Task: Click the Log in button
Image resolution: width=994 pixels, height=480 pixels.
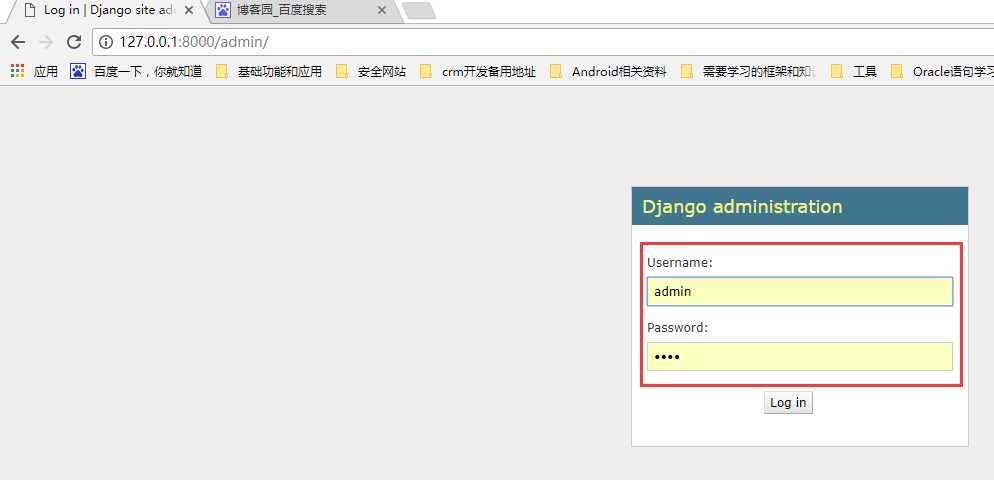Action: (788, 403)
